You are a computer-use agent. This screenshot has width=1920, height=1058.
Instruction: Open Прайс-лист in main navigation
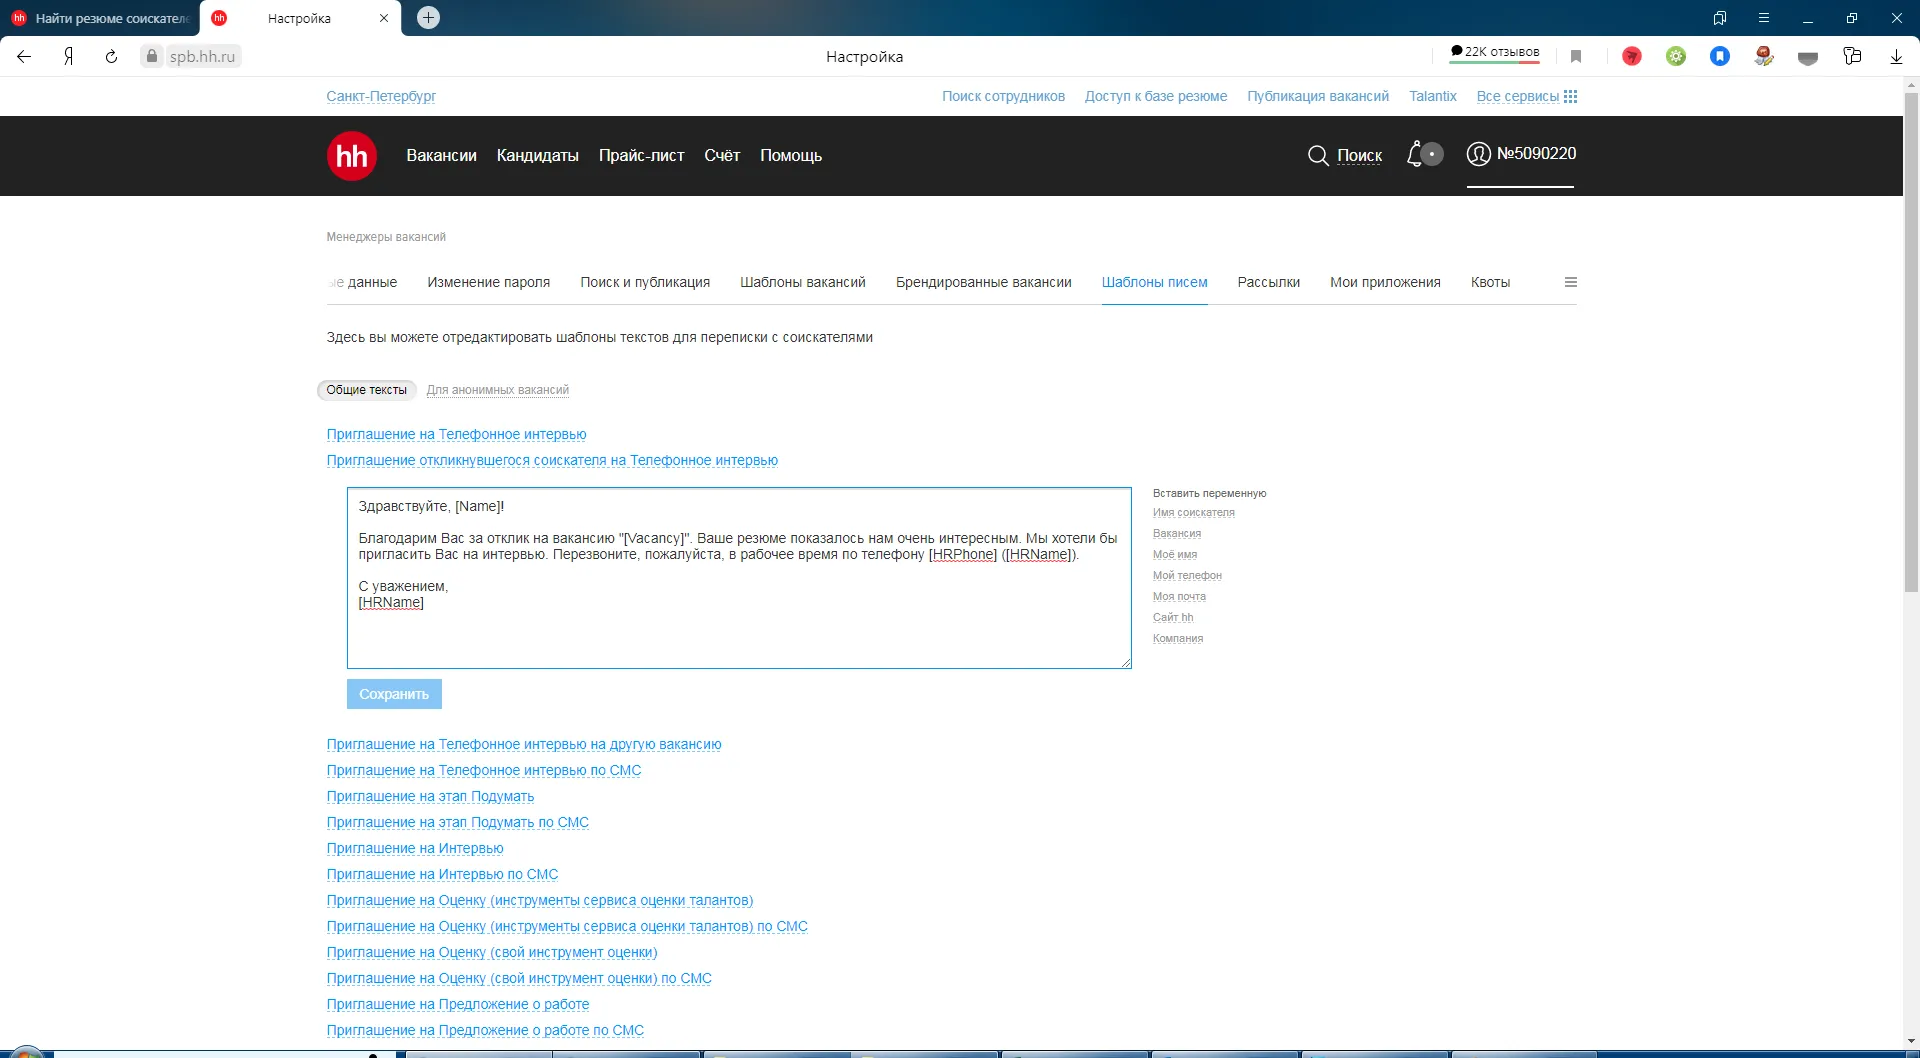[641, 155]
